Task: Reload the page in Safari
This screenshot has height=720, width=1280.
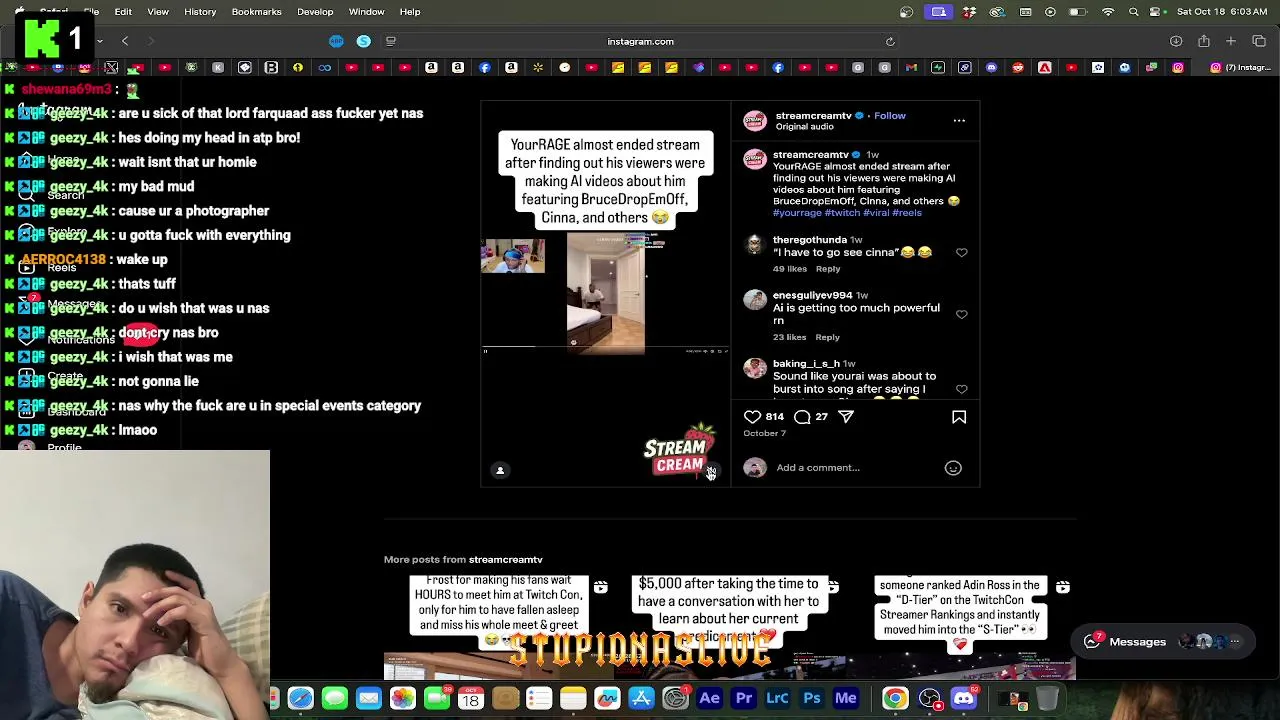Action: tap(890, 42)
